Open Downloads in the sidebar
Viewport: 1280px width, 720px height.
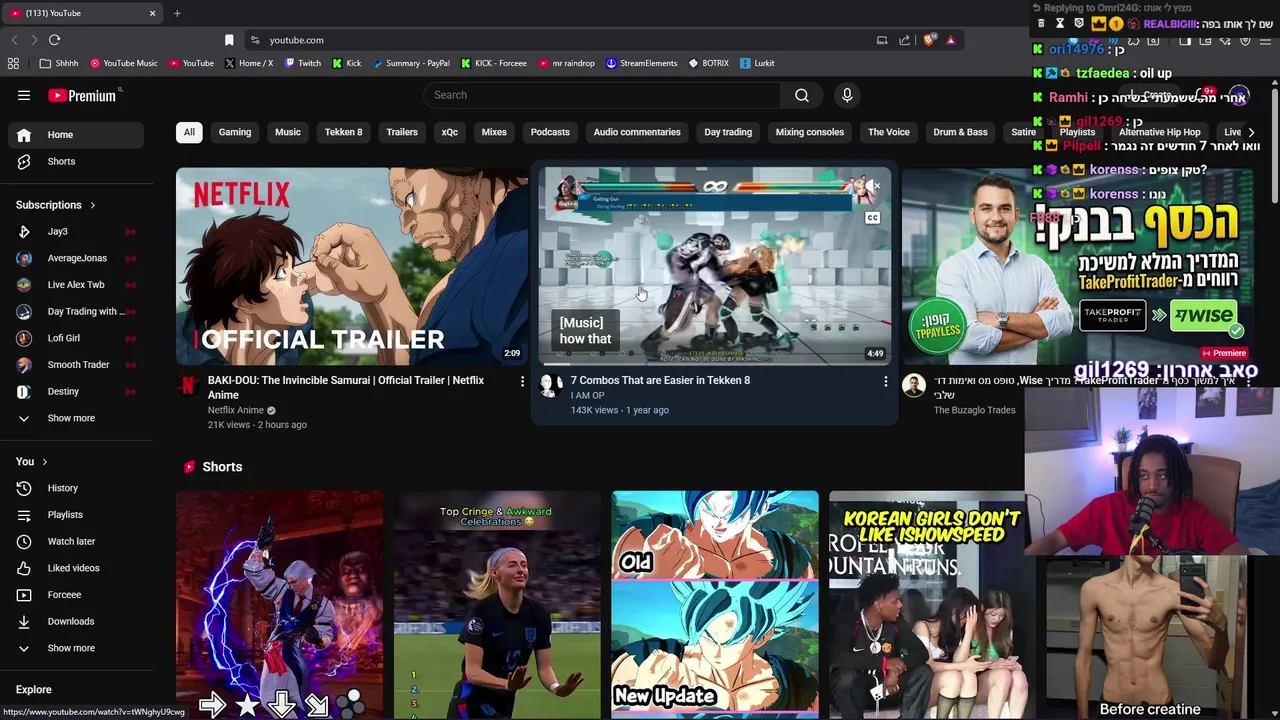tap(76, 621)
